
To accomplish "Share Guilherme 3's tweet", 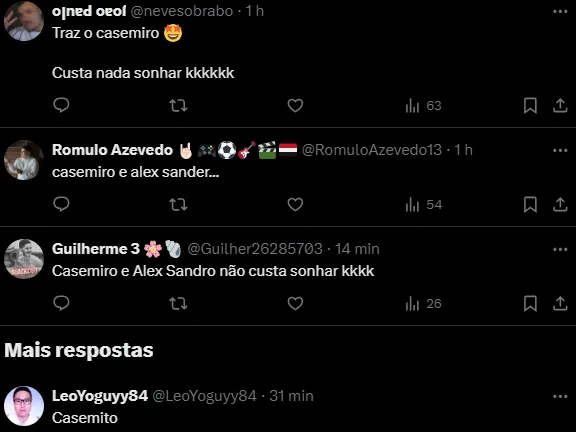I will (560, 303).
